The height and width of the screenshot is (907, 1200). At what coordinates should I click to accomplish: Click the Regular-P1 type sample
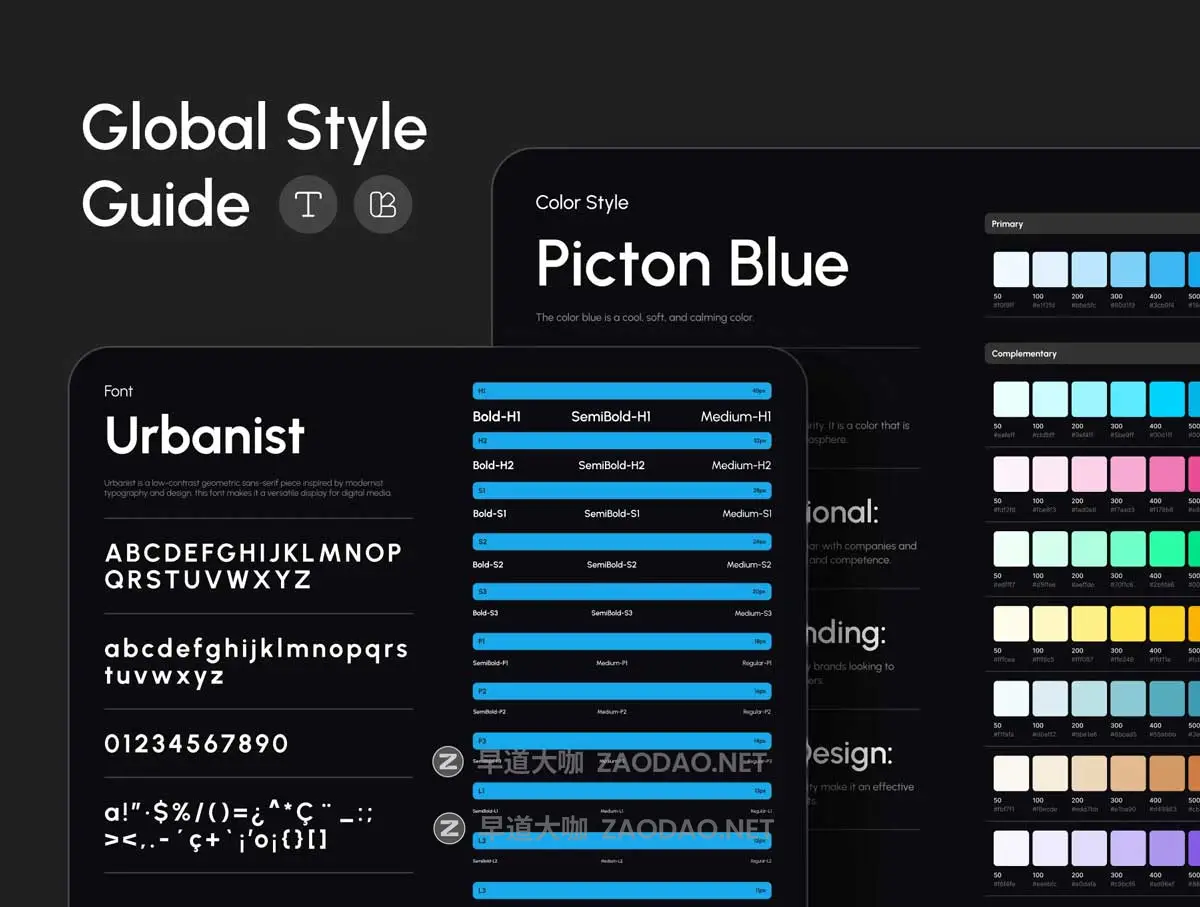pyautogui.click(x=756, y=663)
